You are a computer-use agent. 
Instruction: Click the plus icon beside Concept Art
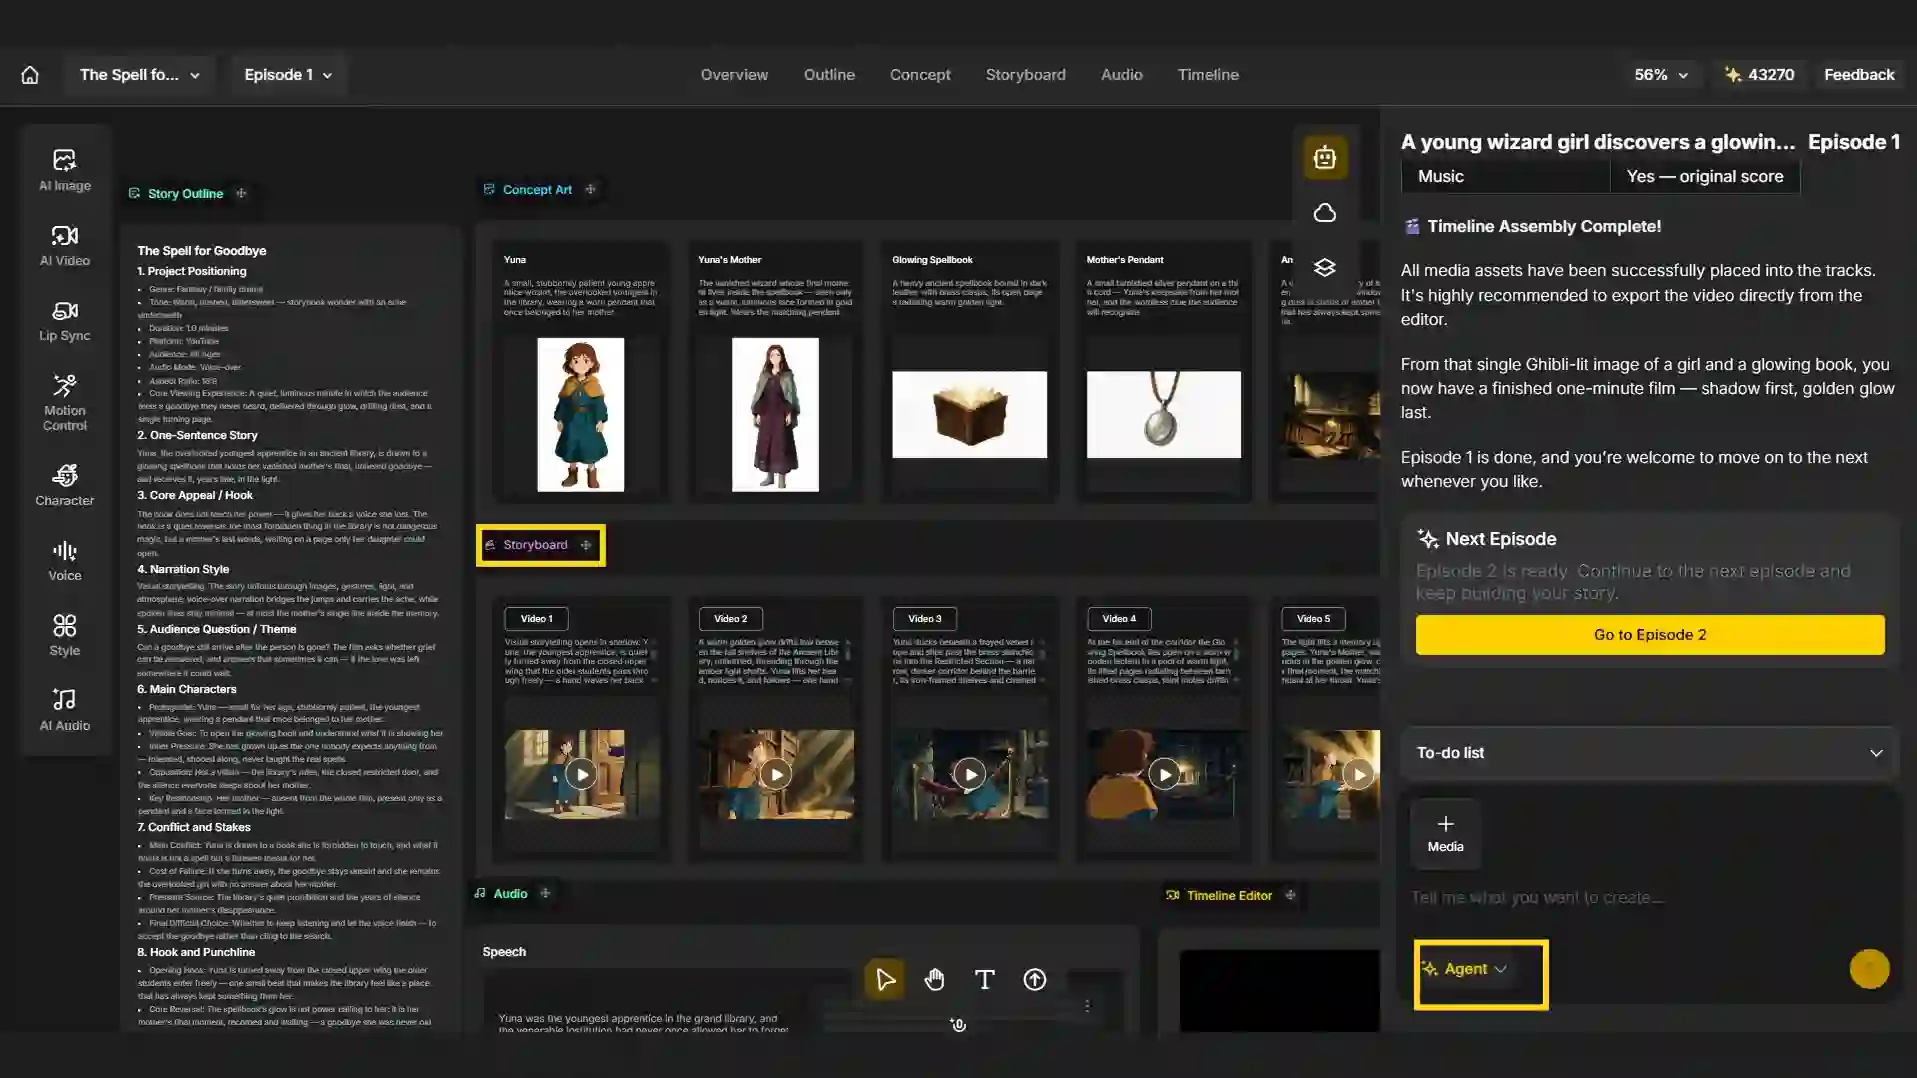(590, 189)
